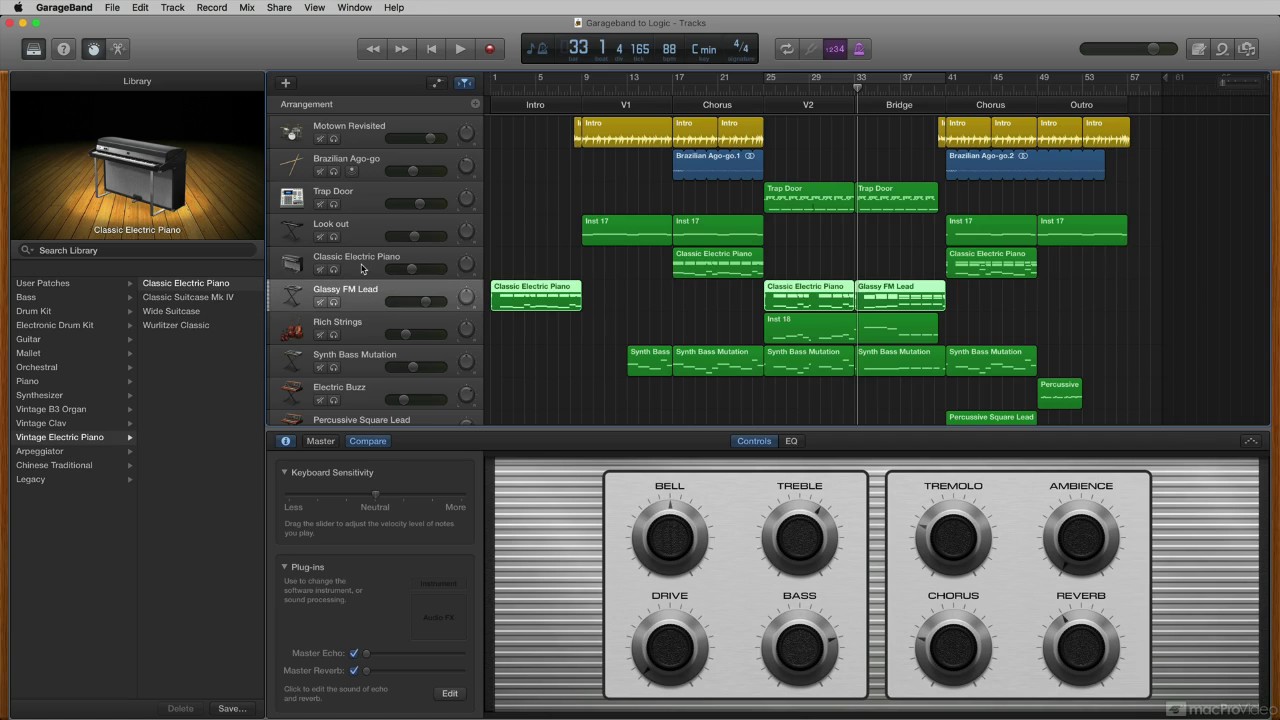The height and width of the screenshot is (720, 1280).
Task: Mute the Glassy FM Lead track
Action: click(x=321, y=301)
